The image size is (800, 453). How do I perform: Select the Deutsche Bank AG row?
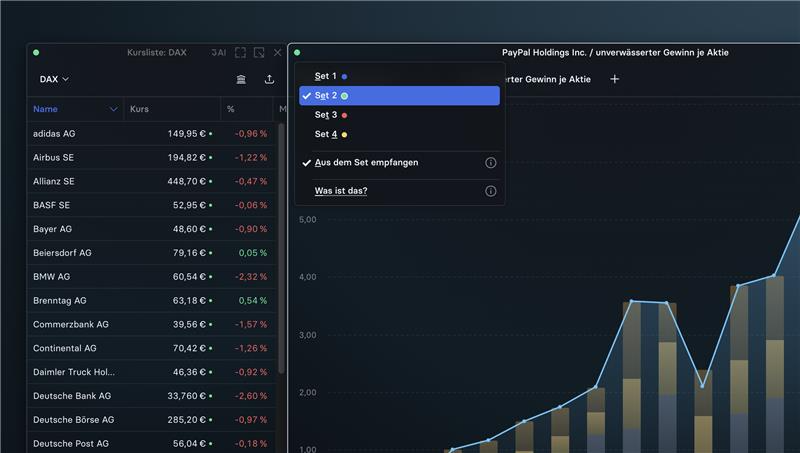[x=152, y=396]
